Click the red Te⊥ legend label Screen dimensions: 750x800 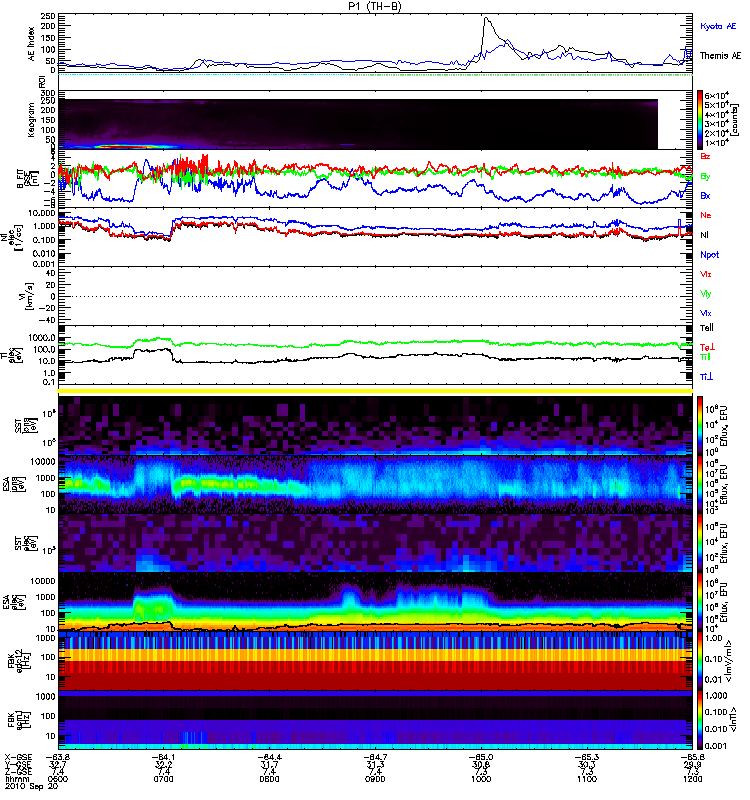pos(706,347)
